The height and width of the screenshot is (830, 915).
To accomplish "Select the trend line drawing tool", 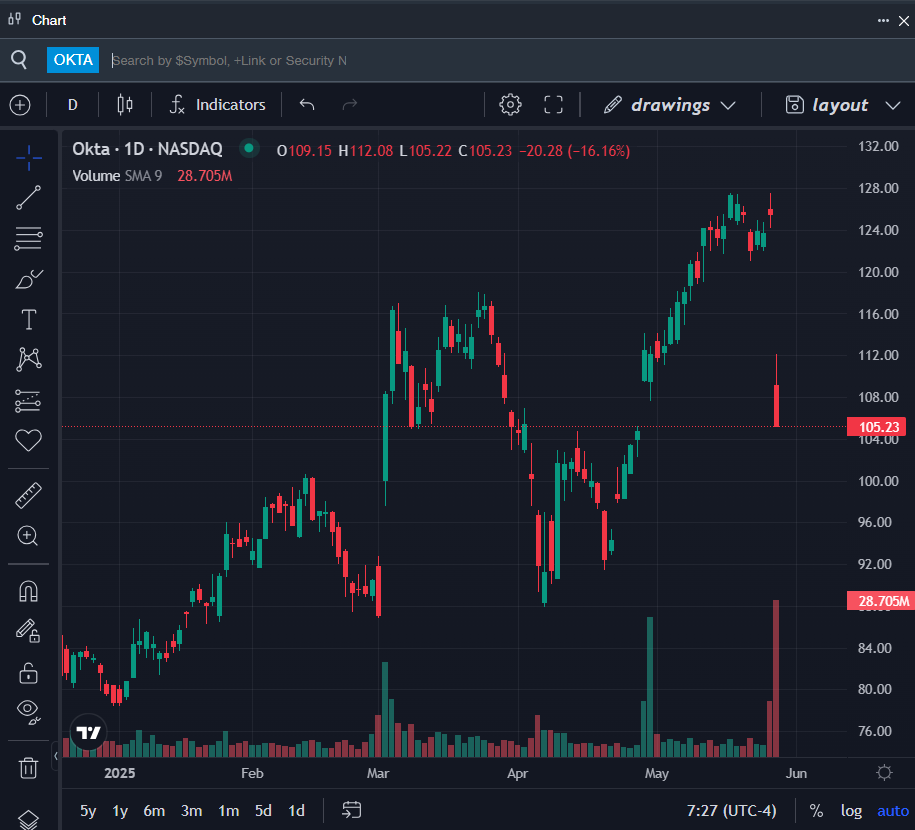I will pos(28,198).
